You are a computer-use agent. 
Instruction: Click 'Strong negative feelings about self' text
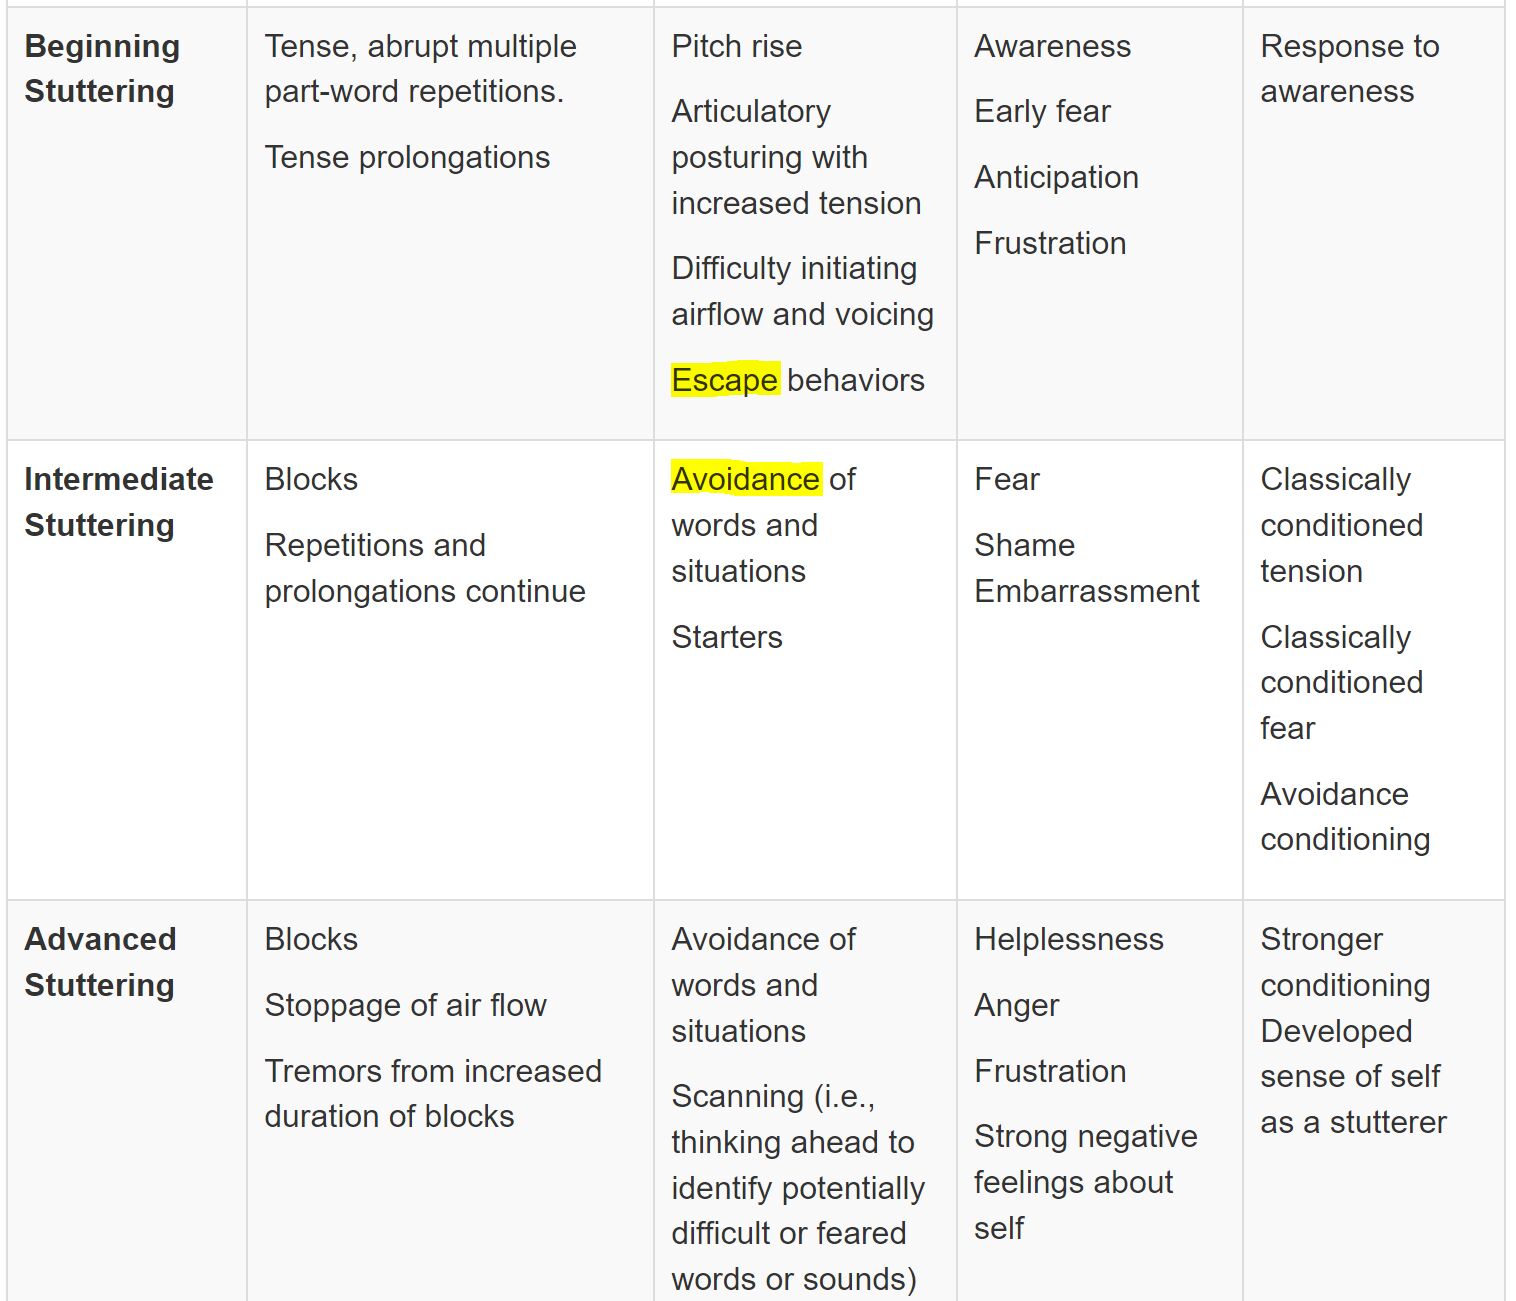click(1085, 1182)
